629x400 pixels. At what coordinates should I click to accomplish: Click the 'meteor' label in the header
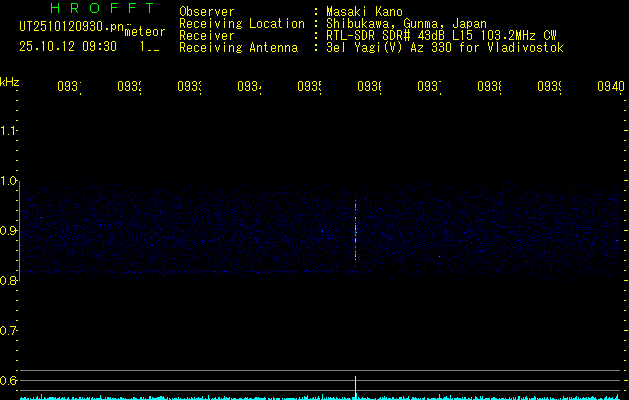[145, 32]
